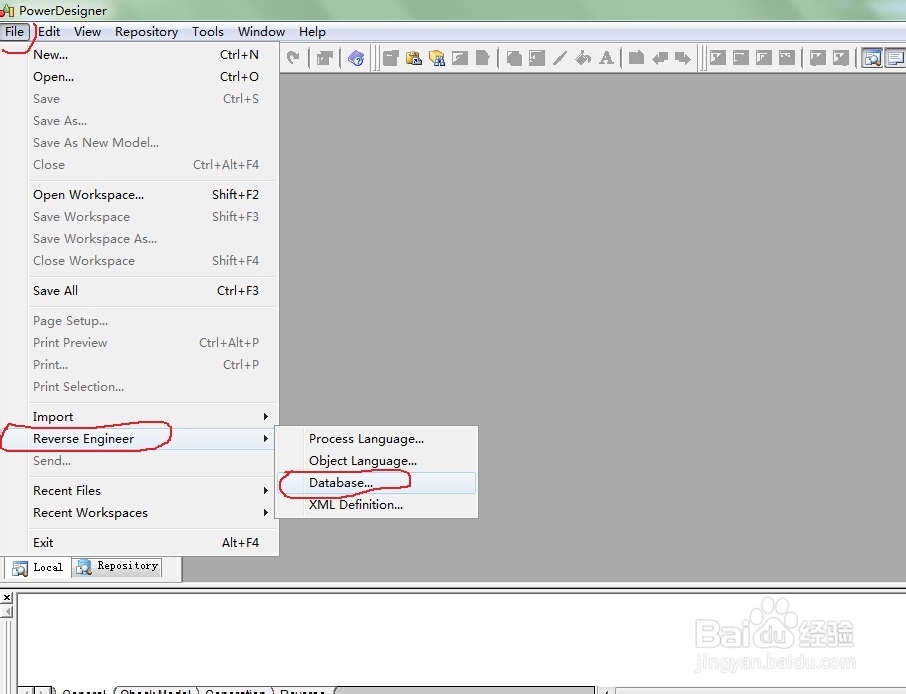Open the help book toolbar icon
This screenshot has width=906, height=694.
click(x=356, y=58)
